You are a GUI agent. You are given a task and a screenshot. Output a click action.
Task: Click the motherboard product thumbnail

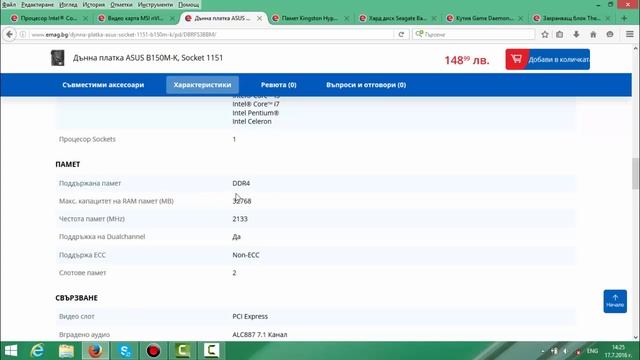pos(58,58)
